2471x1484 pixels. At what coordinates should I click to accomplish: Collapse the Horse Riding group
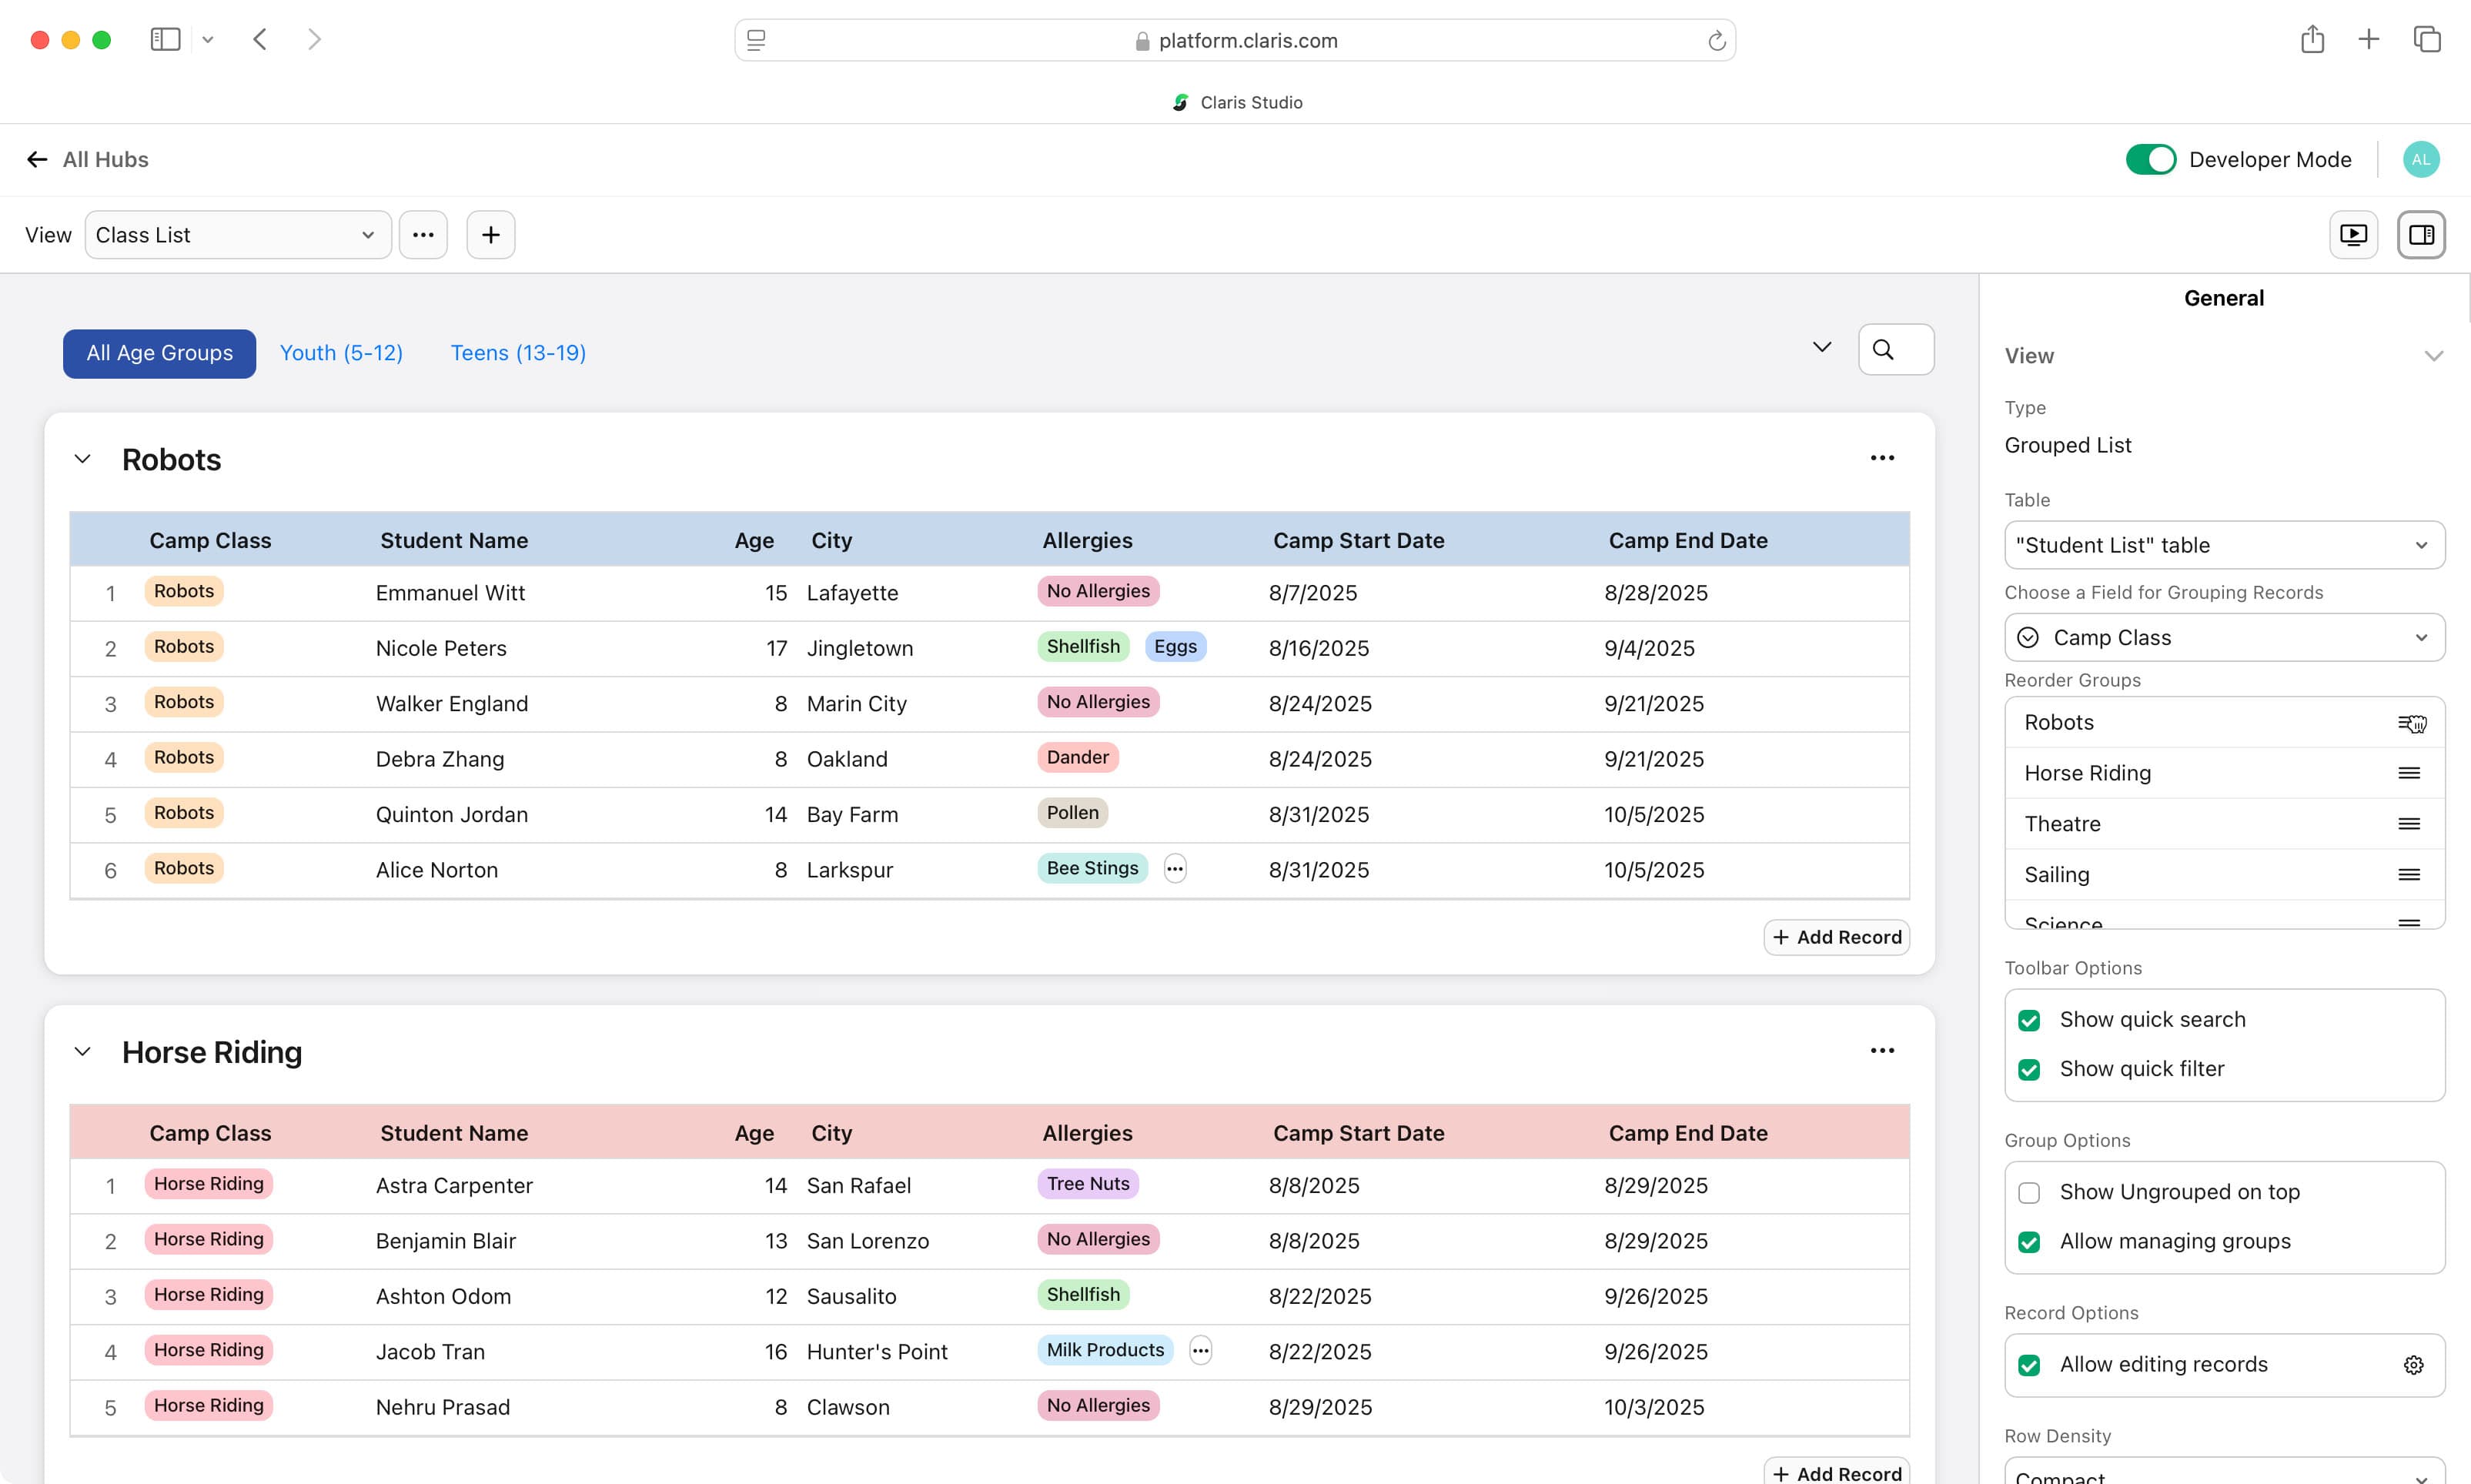coord(83,1052)
